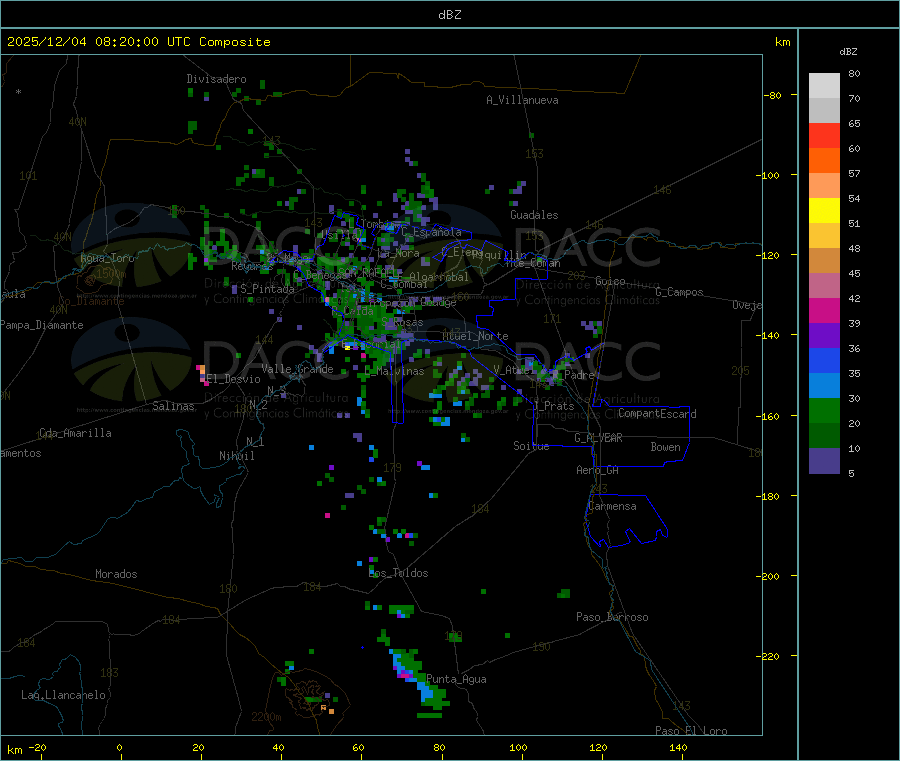Click the Morados map label

[x=116, y=574]
